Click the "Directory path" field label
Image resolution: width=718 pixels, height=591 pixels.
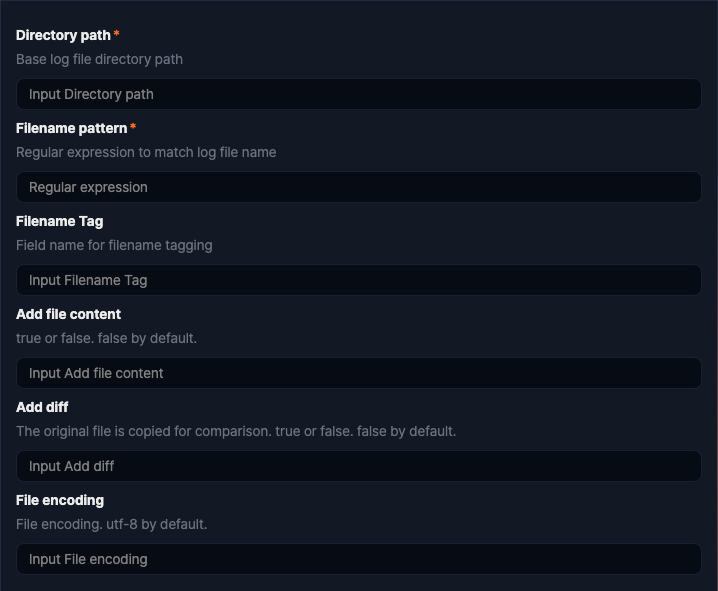pos(63,35)
